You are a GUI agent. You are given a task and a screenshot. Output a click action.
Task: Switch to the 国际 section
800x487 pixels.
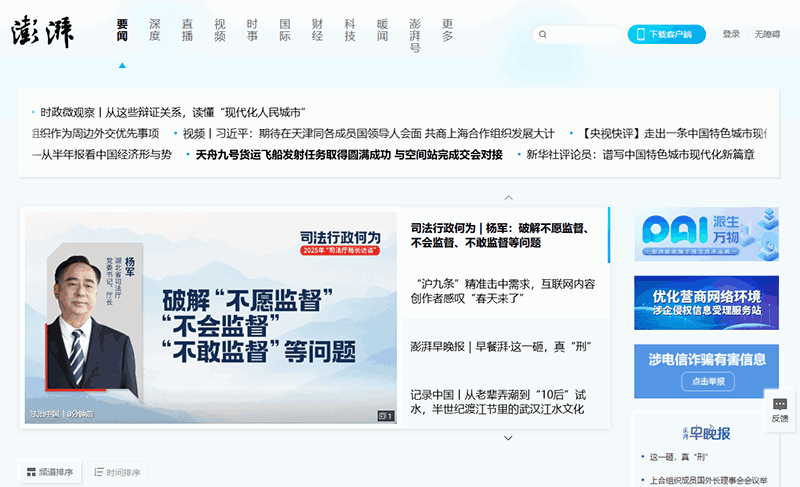[x=285, y=30]
